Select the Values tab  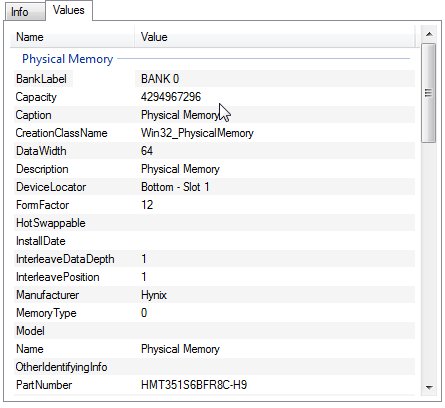coord(69,10)
